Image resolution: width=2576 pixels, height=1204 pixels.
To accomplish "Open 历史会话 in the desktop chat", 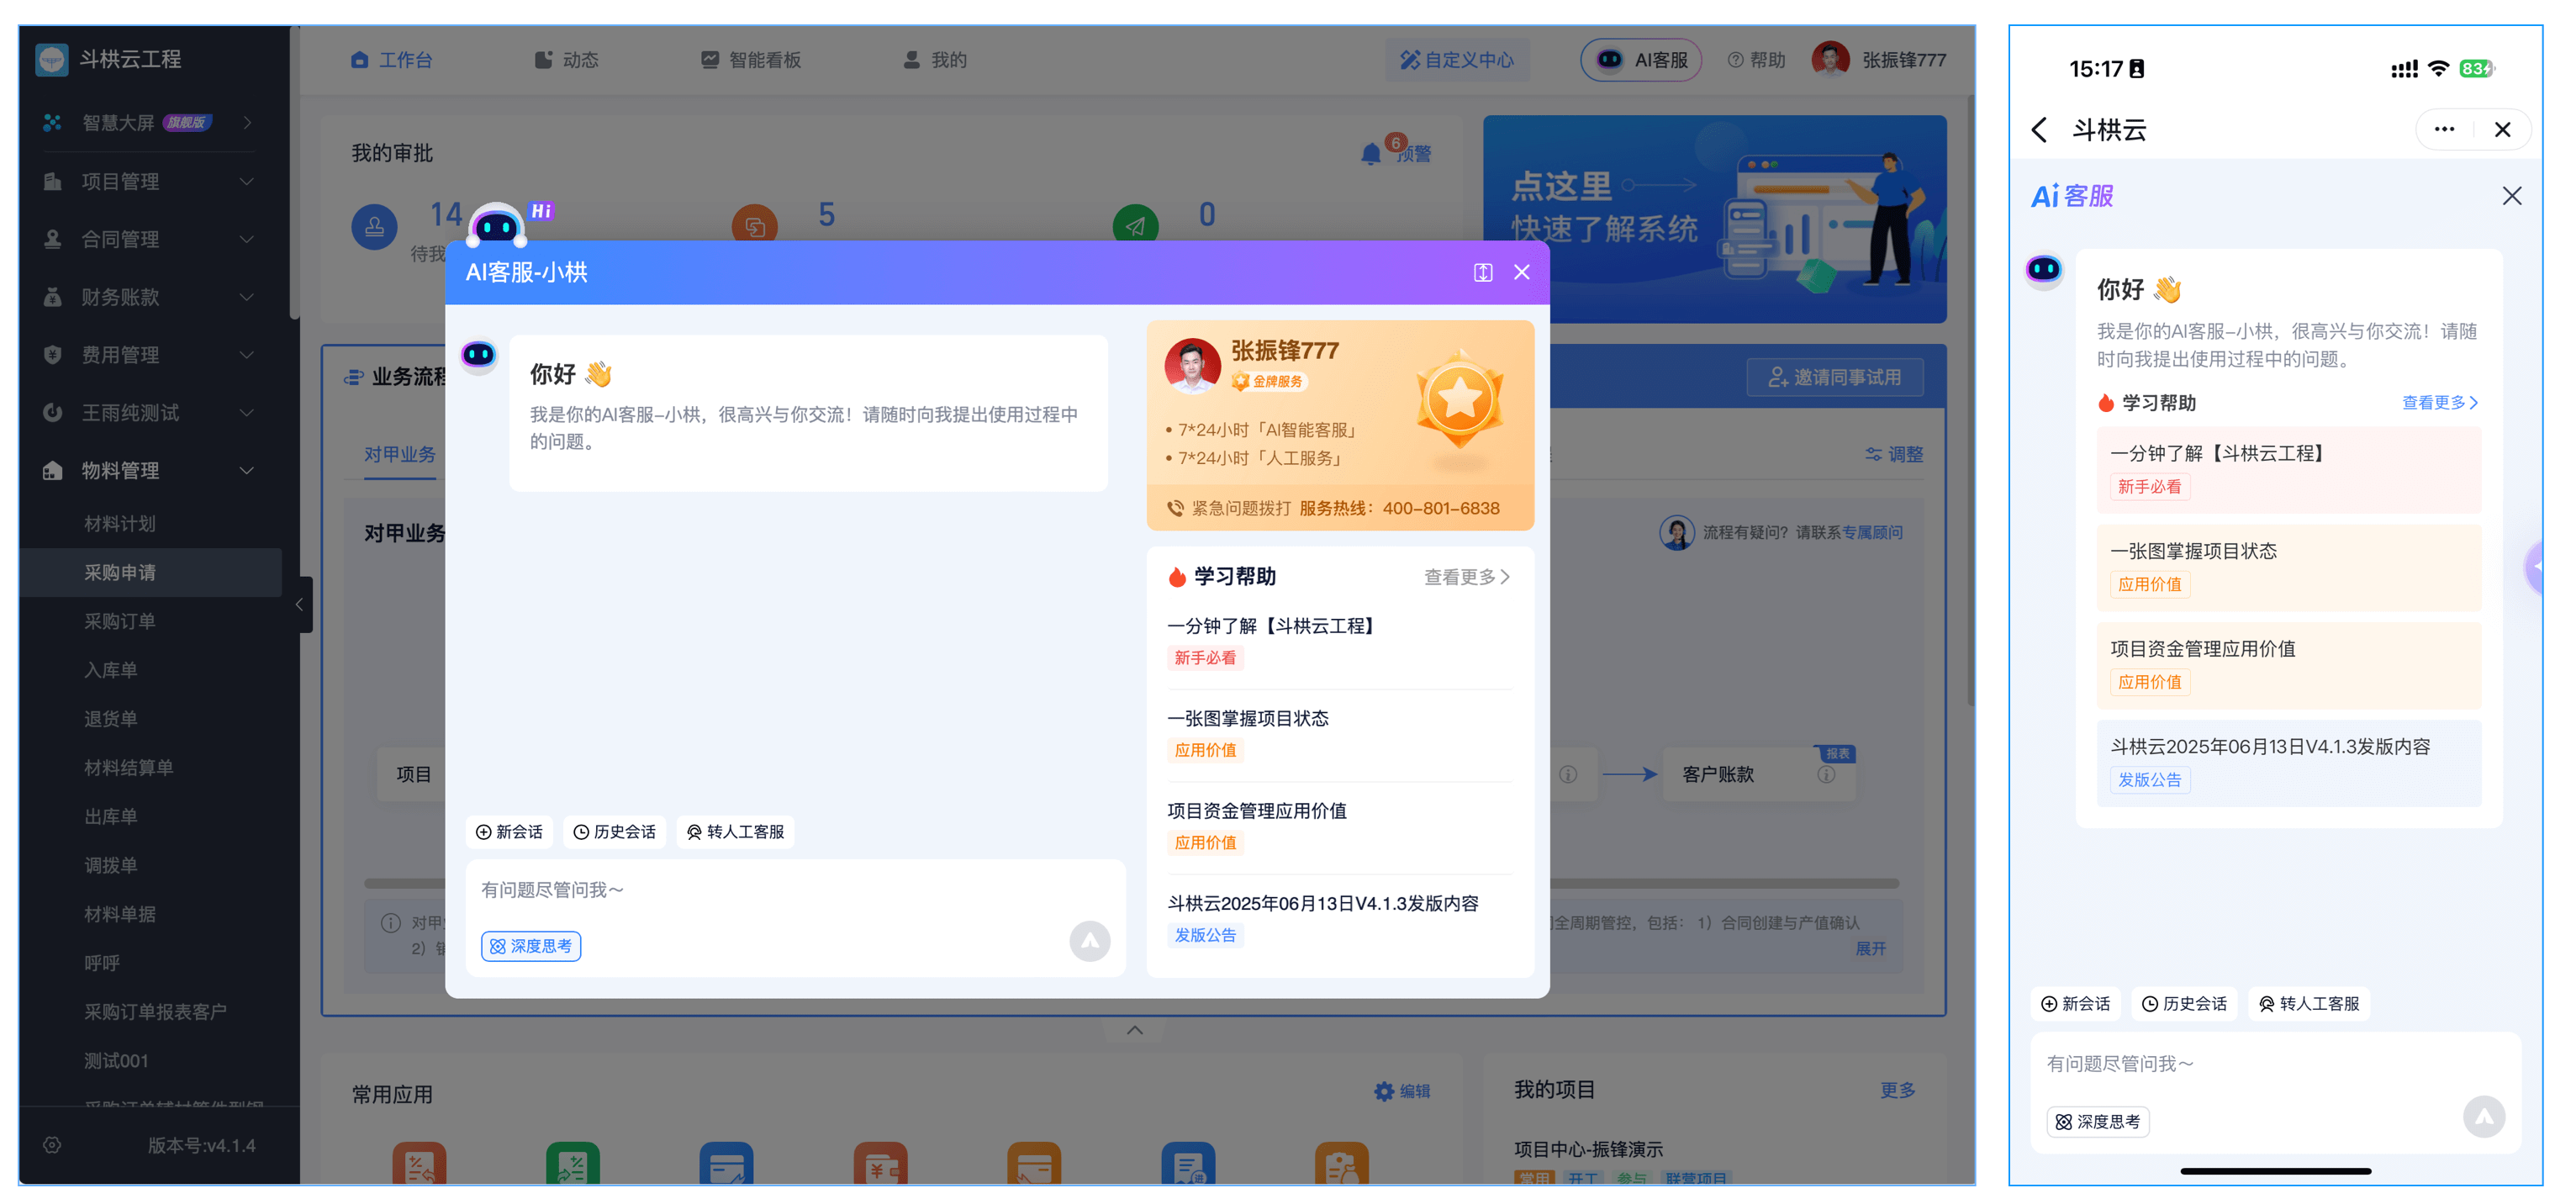I will tap(615, 833).
